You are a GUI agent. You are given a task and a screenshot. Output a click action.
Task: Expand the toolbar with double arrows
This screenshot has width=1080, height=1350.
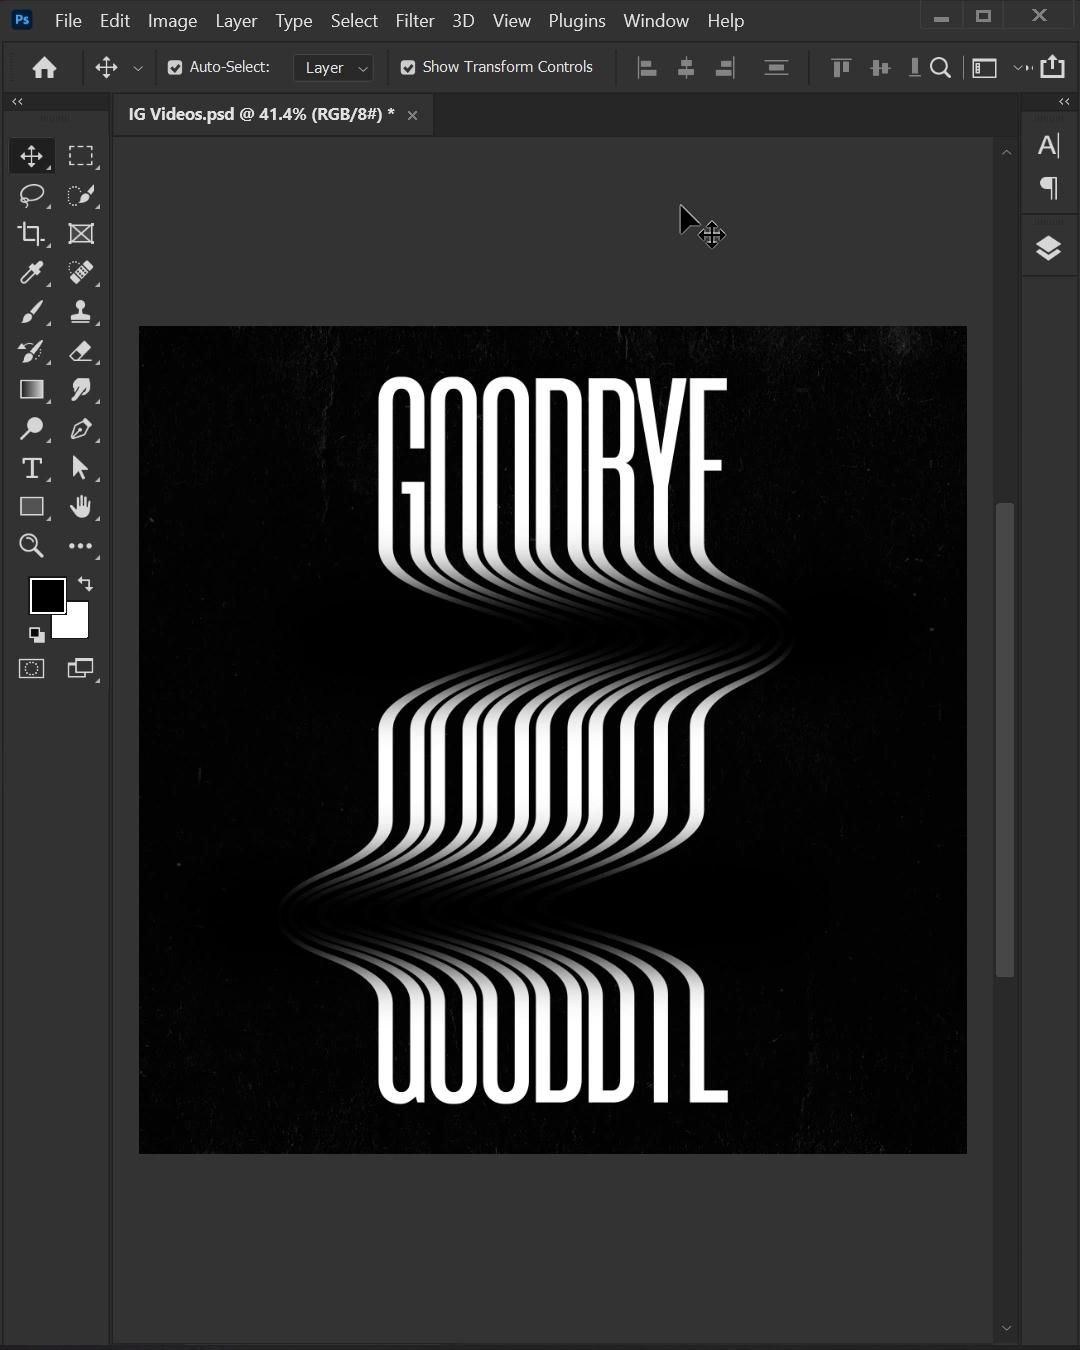point(17,102)
